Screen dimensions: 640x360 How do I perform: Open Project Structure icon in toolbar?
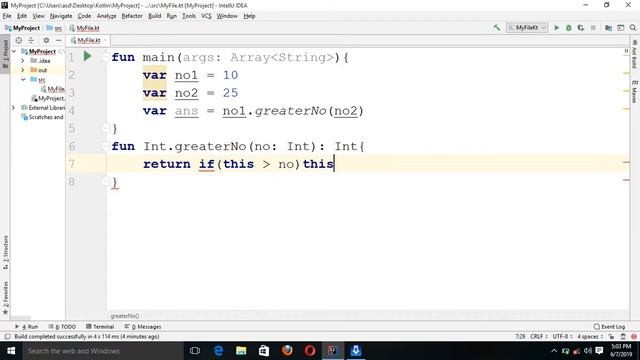point(608,28)
